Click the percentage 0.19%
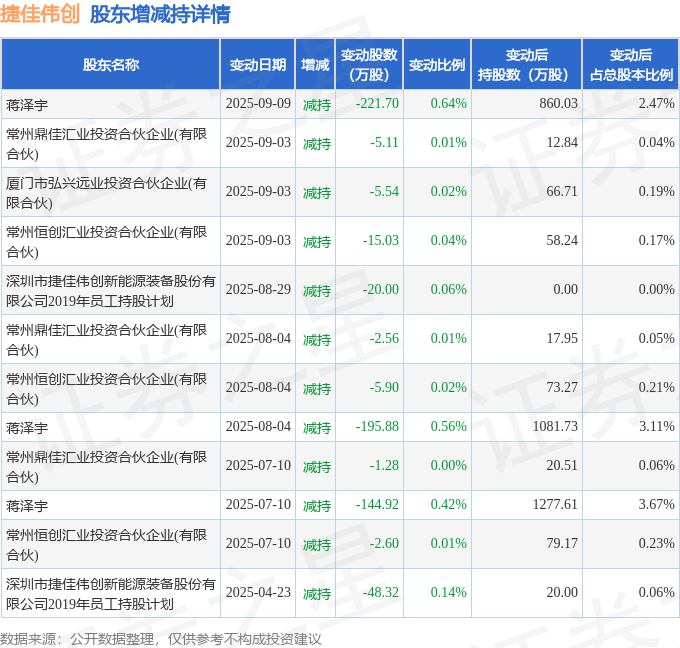The width and height of the screenshot is (680, 648). click(x=657, y=191)
